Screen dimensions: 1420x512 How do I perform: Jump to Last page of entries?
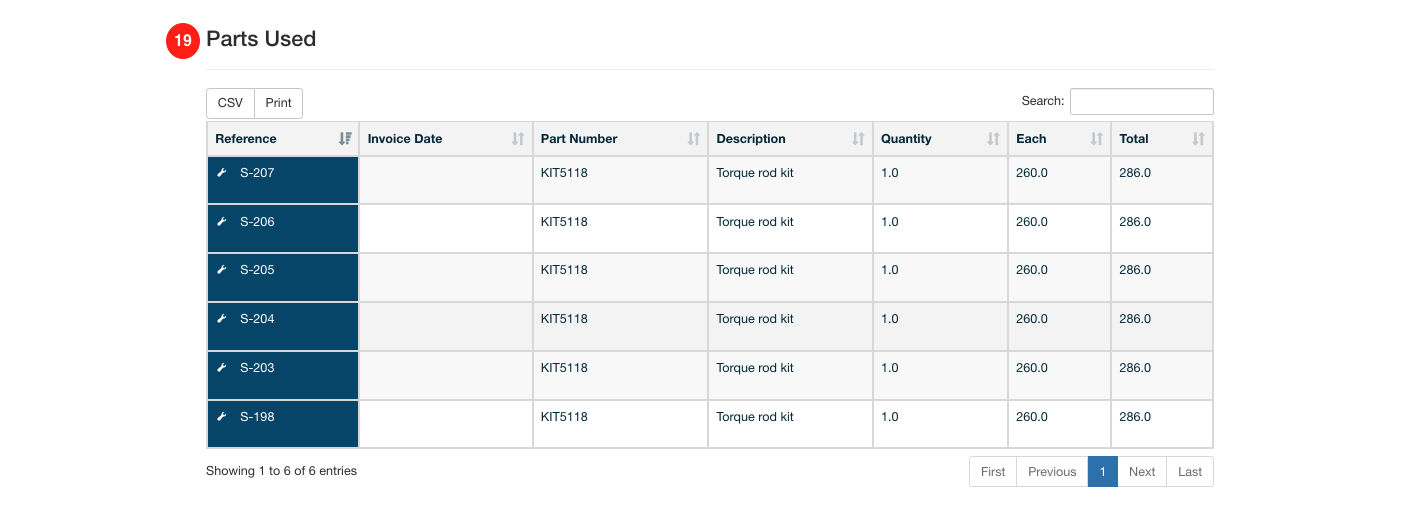tap(1190, 472)
